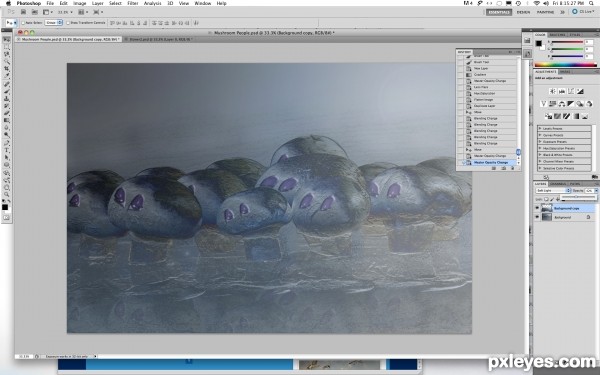
Task: Expand the Levels Presets list
Action: [x=564, y=129]
